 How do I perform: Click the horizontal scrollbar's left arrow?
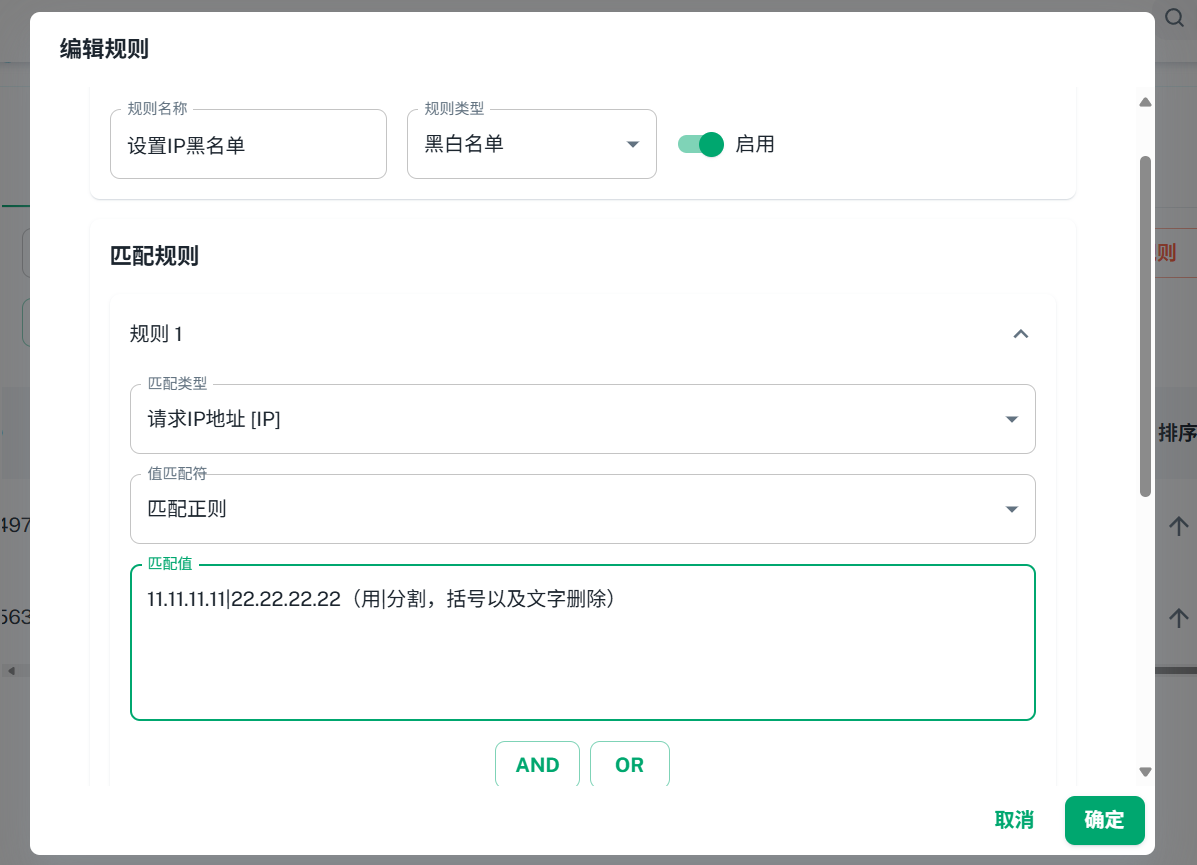(x=12, y=671)
